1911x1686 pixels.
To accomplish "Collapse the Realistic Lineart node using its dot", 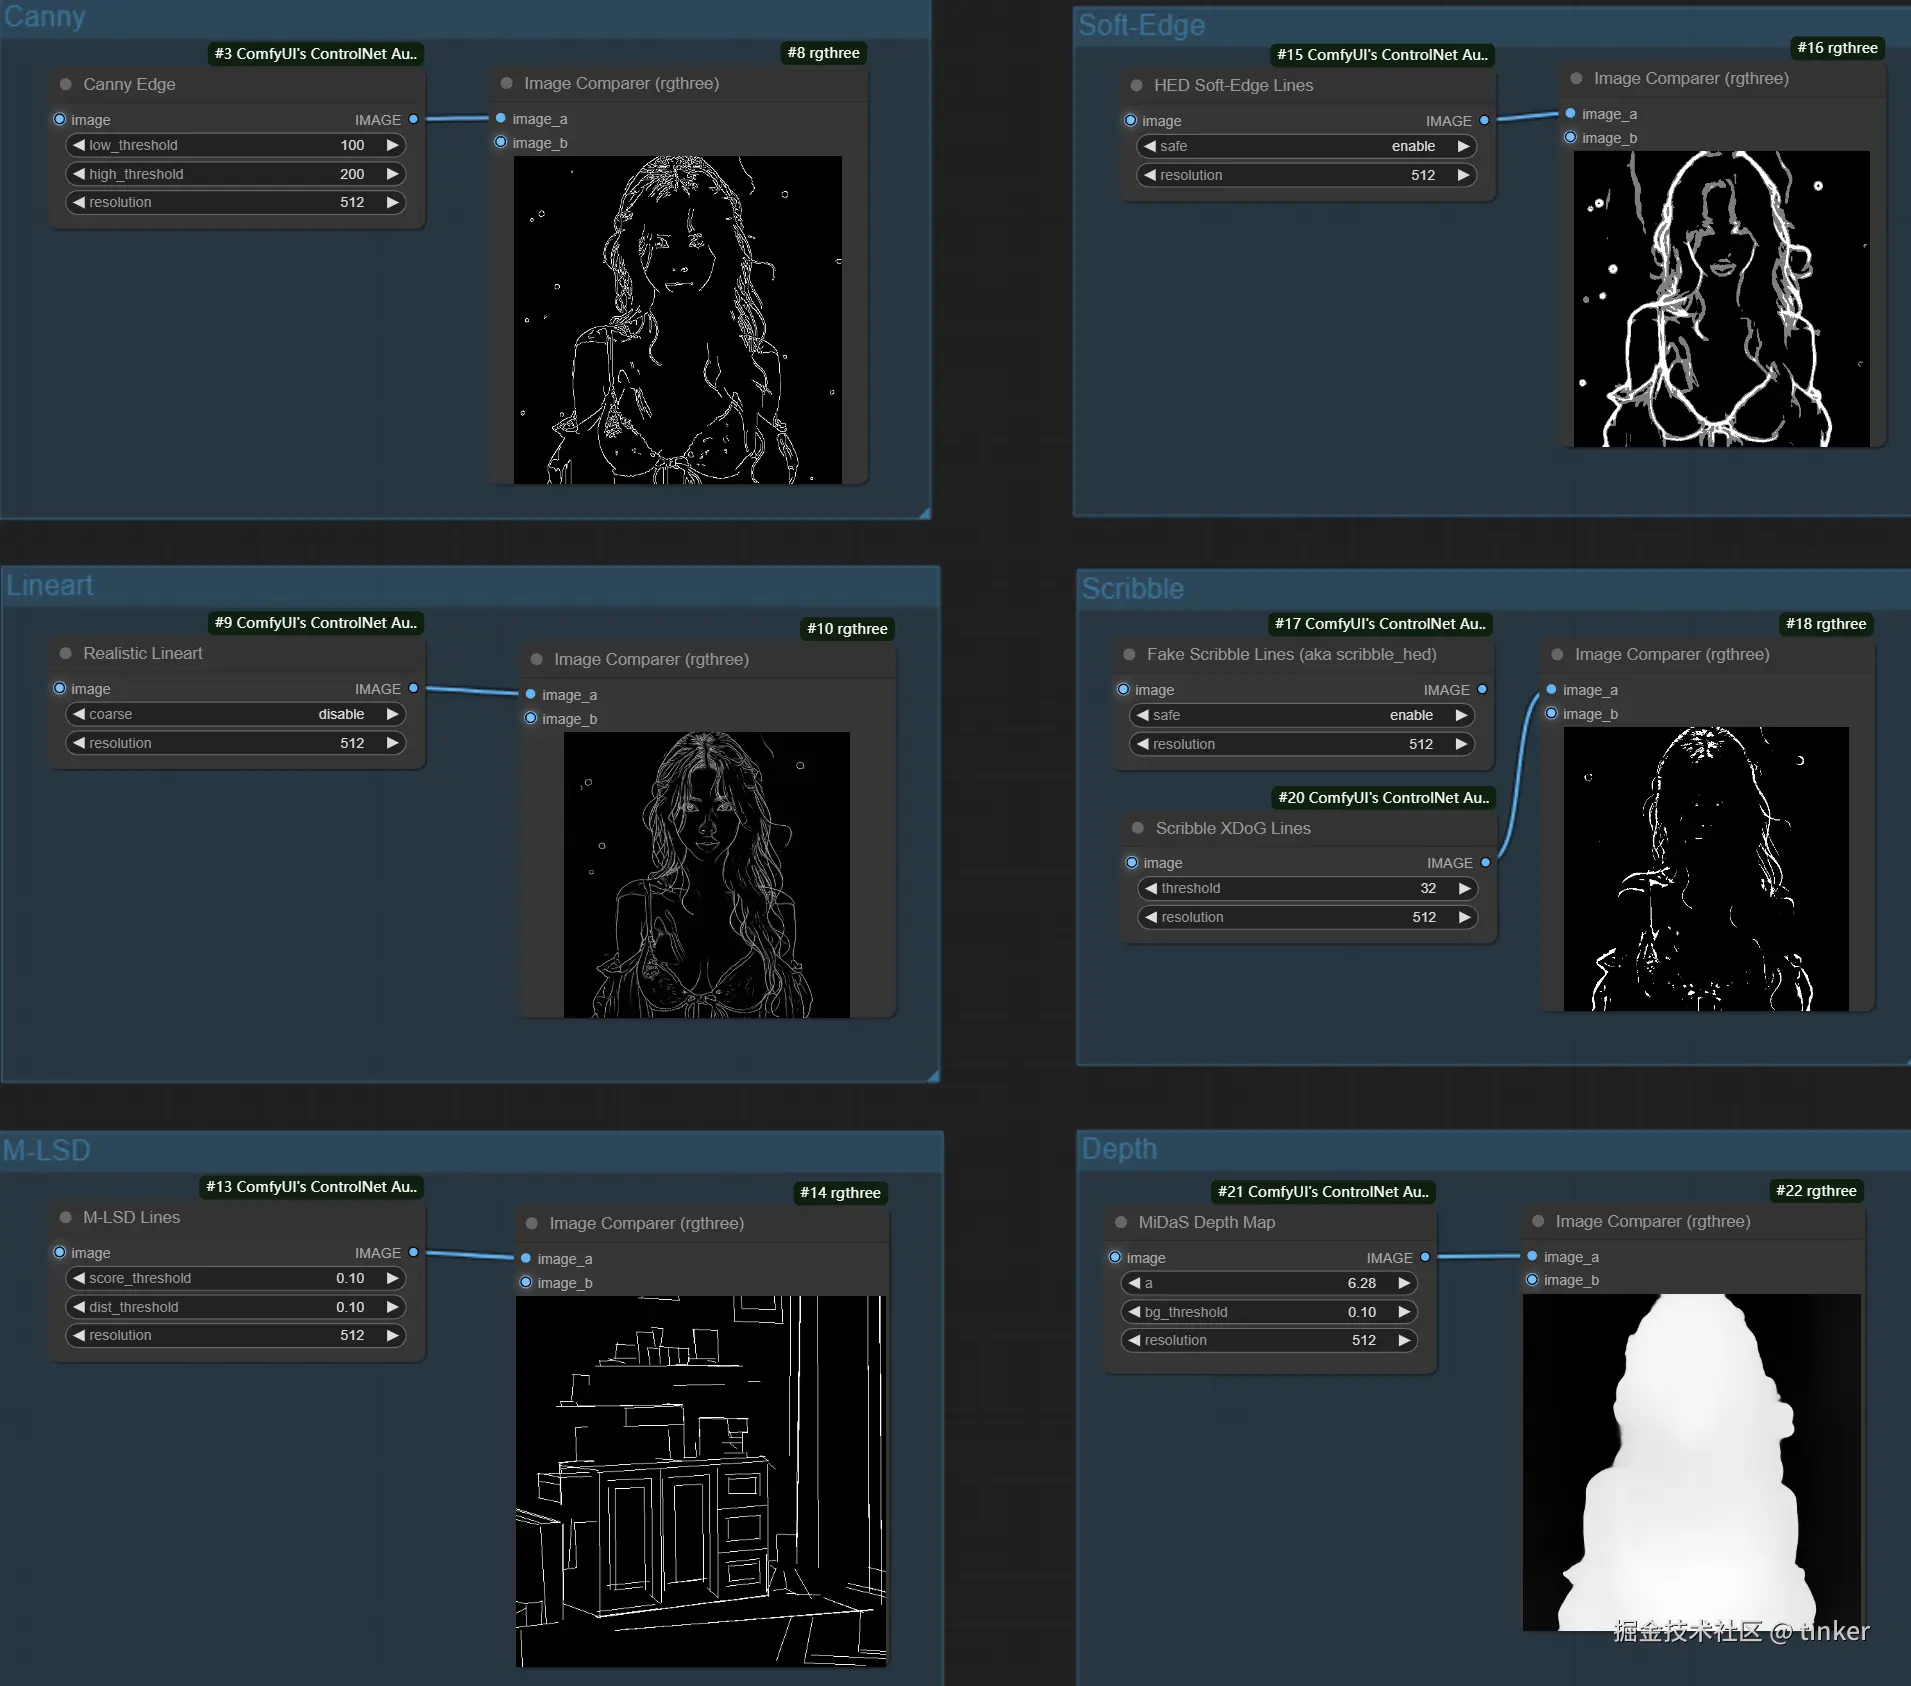I will [66, 654].
